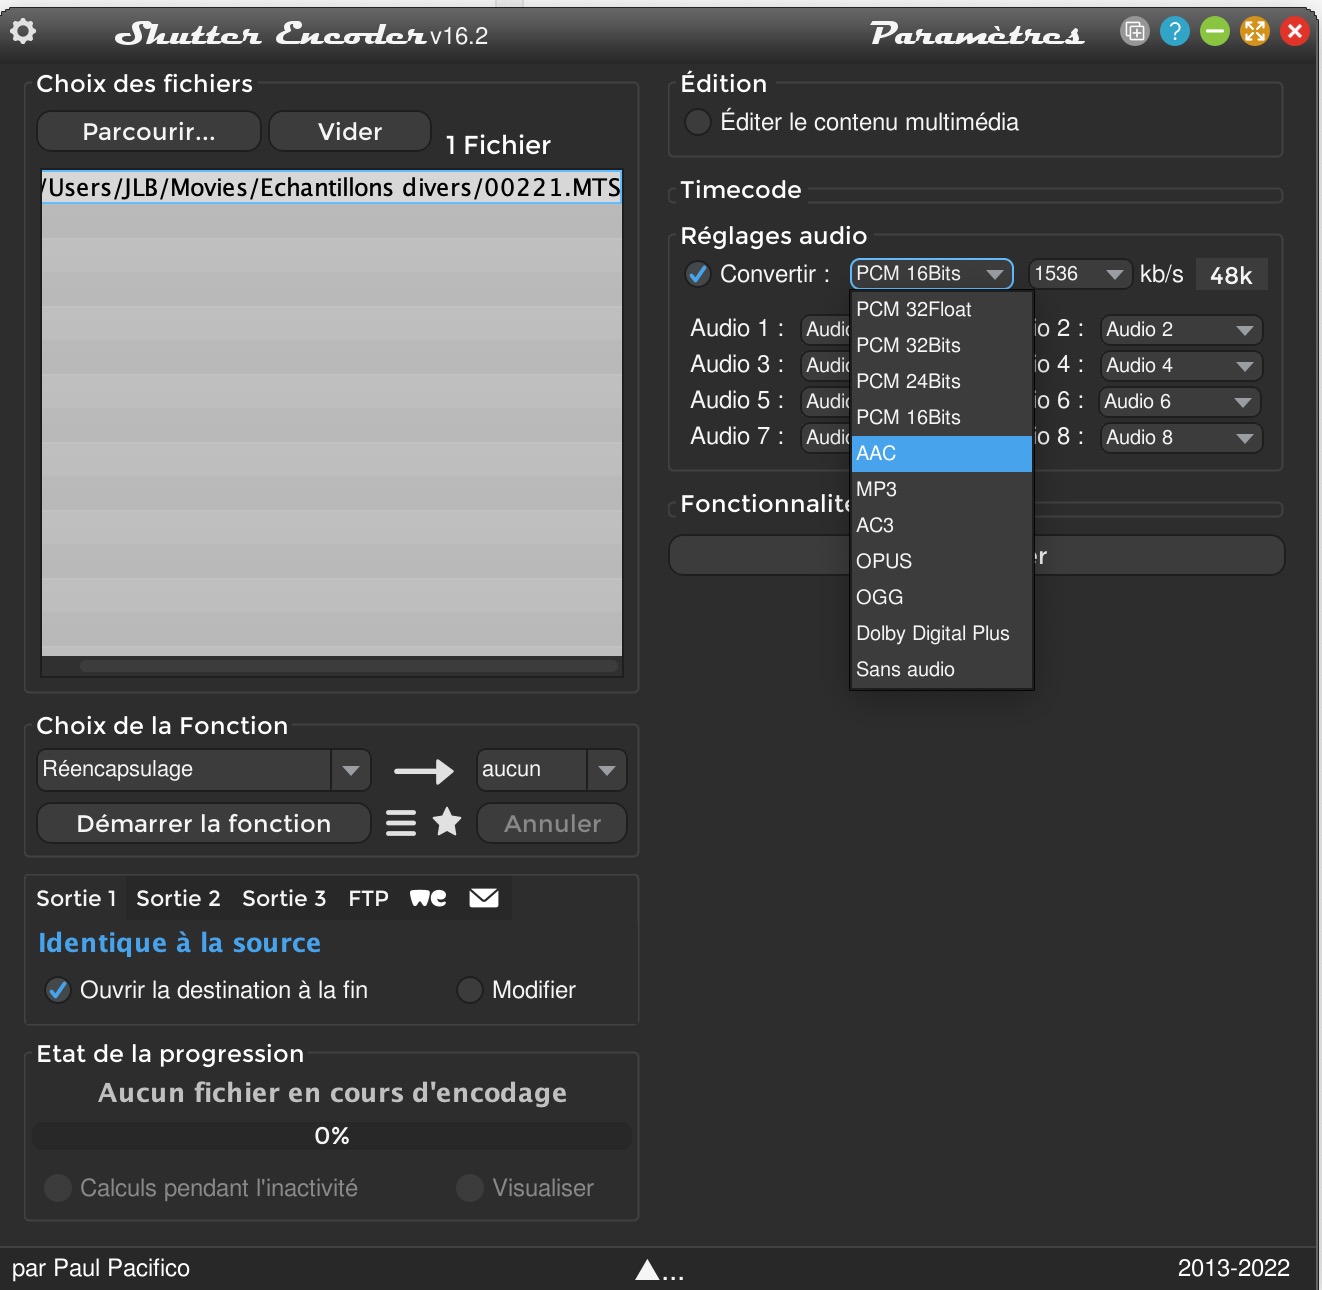This screenshot has height=1290, width=1322.
Task: Open the Audio 7 track dropdown
Action: tap(827, 437)
